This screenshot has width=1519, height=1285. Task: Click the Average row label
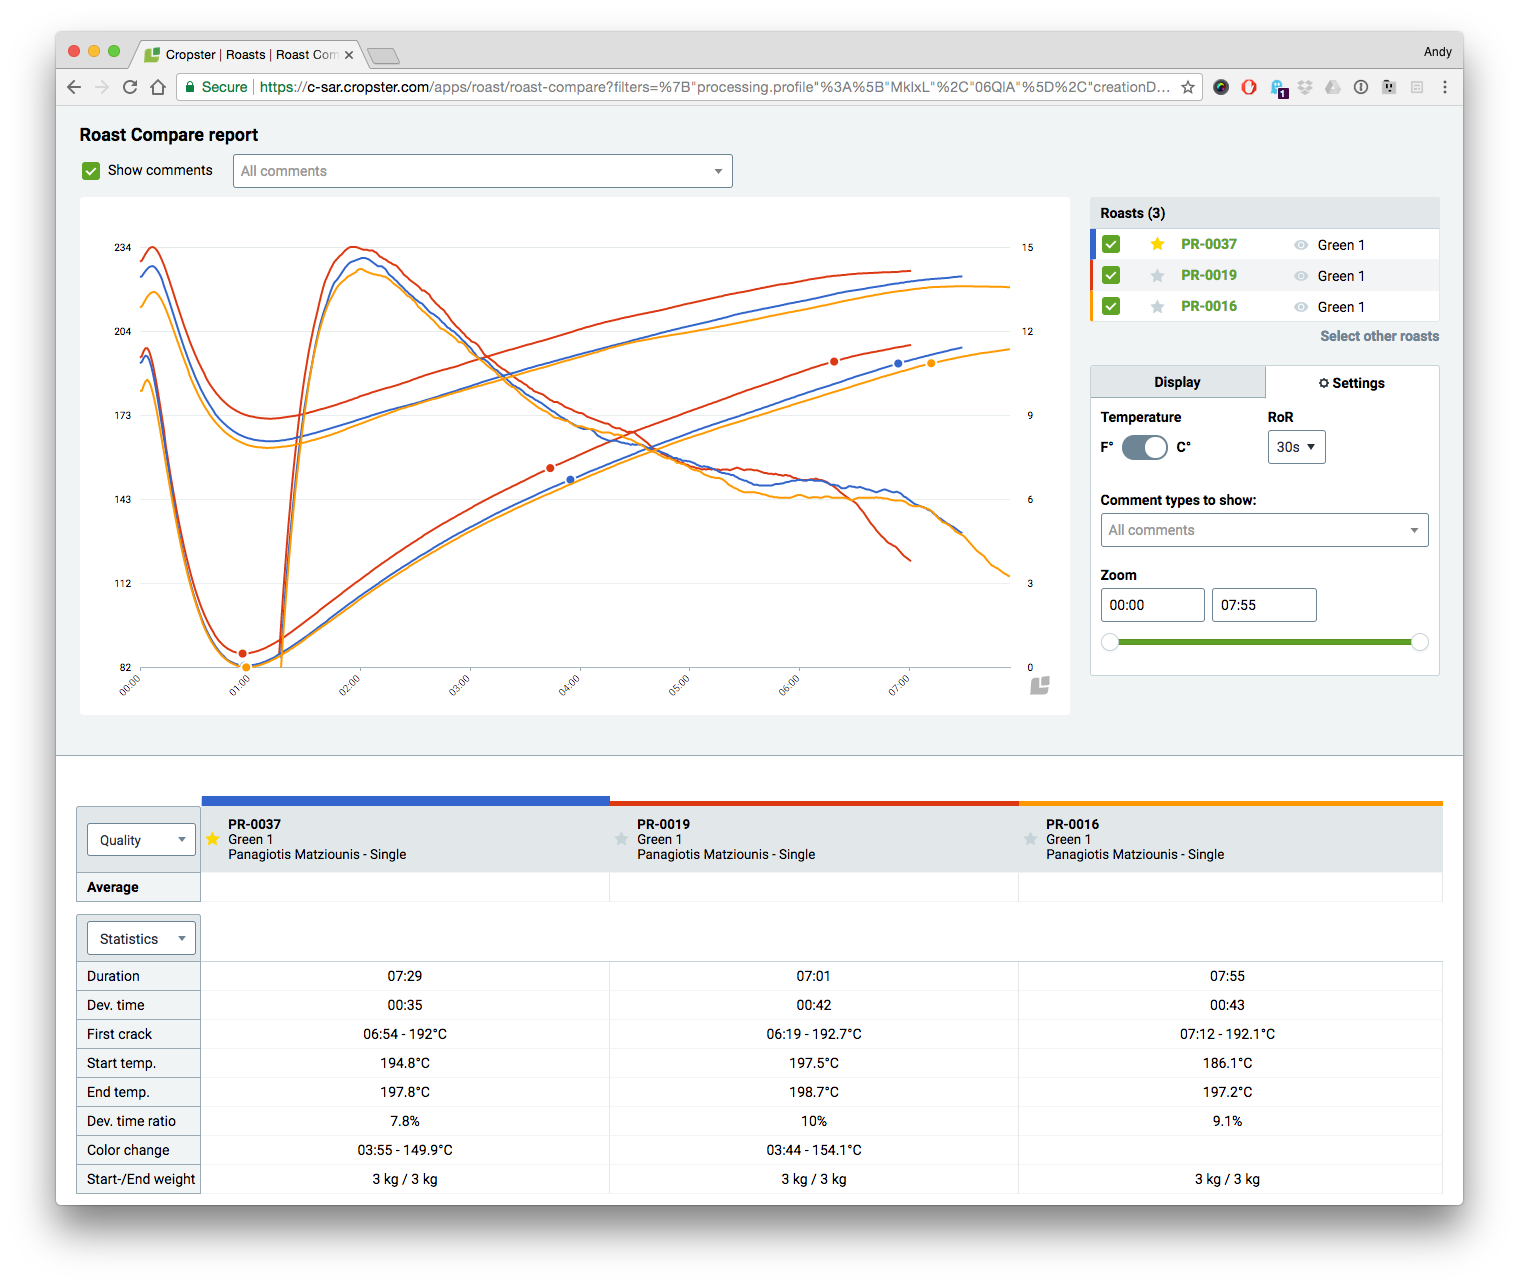pos(113,887)
